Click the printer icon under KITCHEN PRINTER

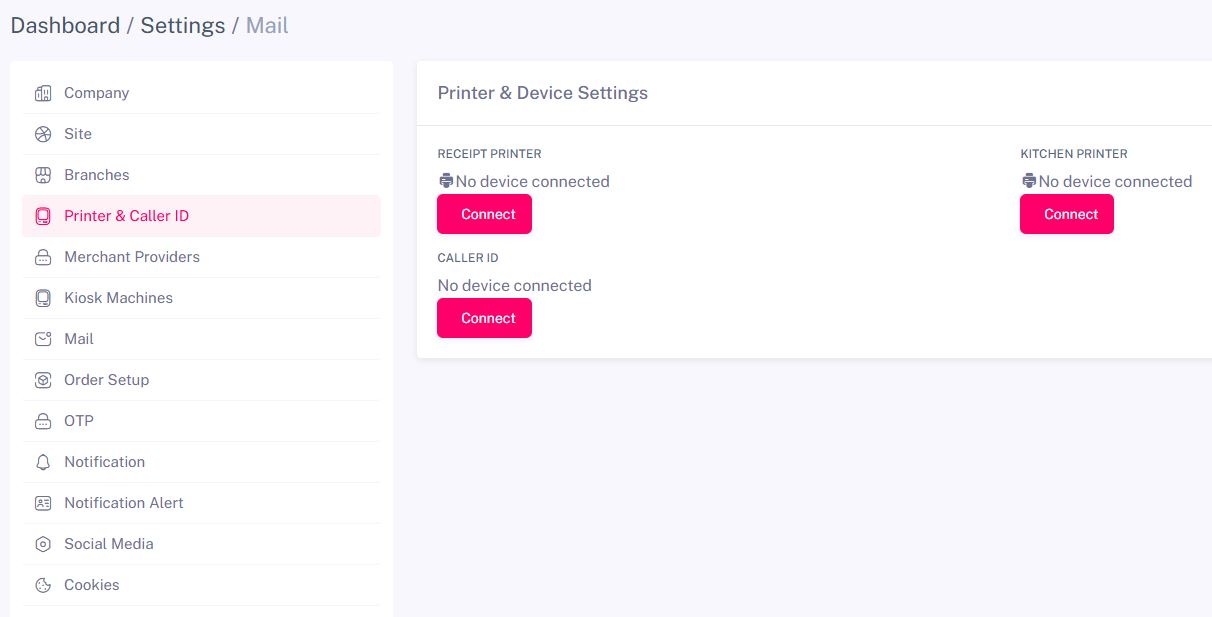(x=1027, y=180)
